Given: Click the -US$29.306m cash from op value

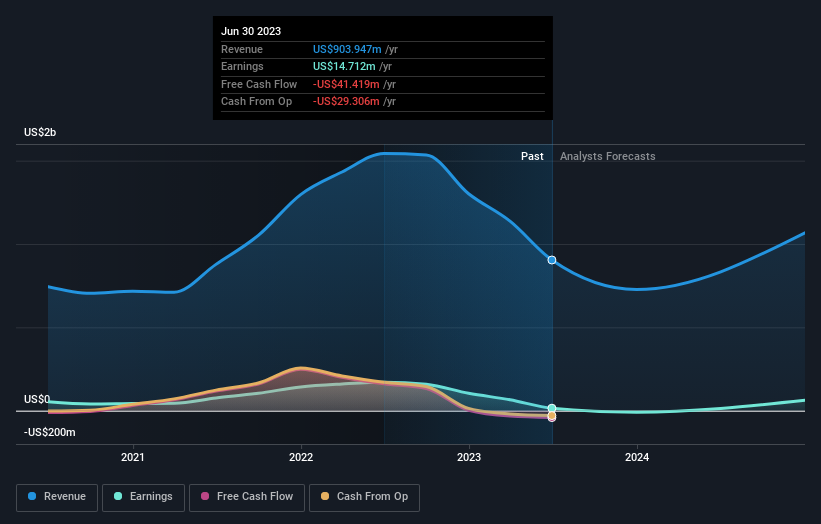Looking at the screenshot, I should 346,102.
